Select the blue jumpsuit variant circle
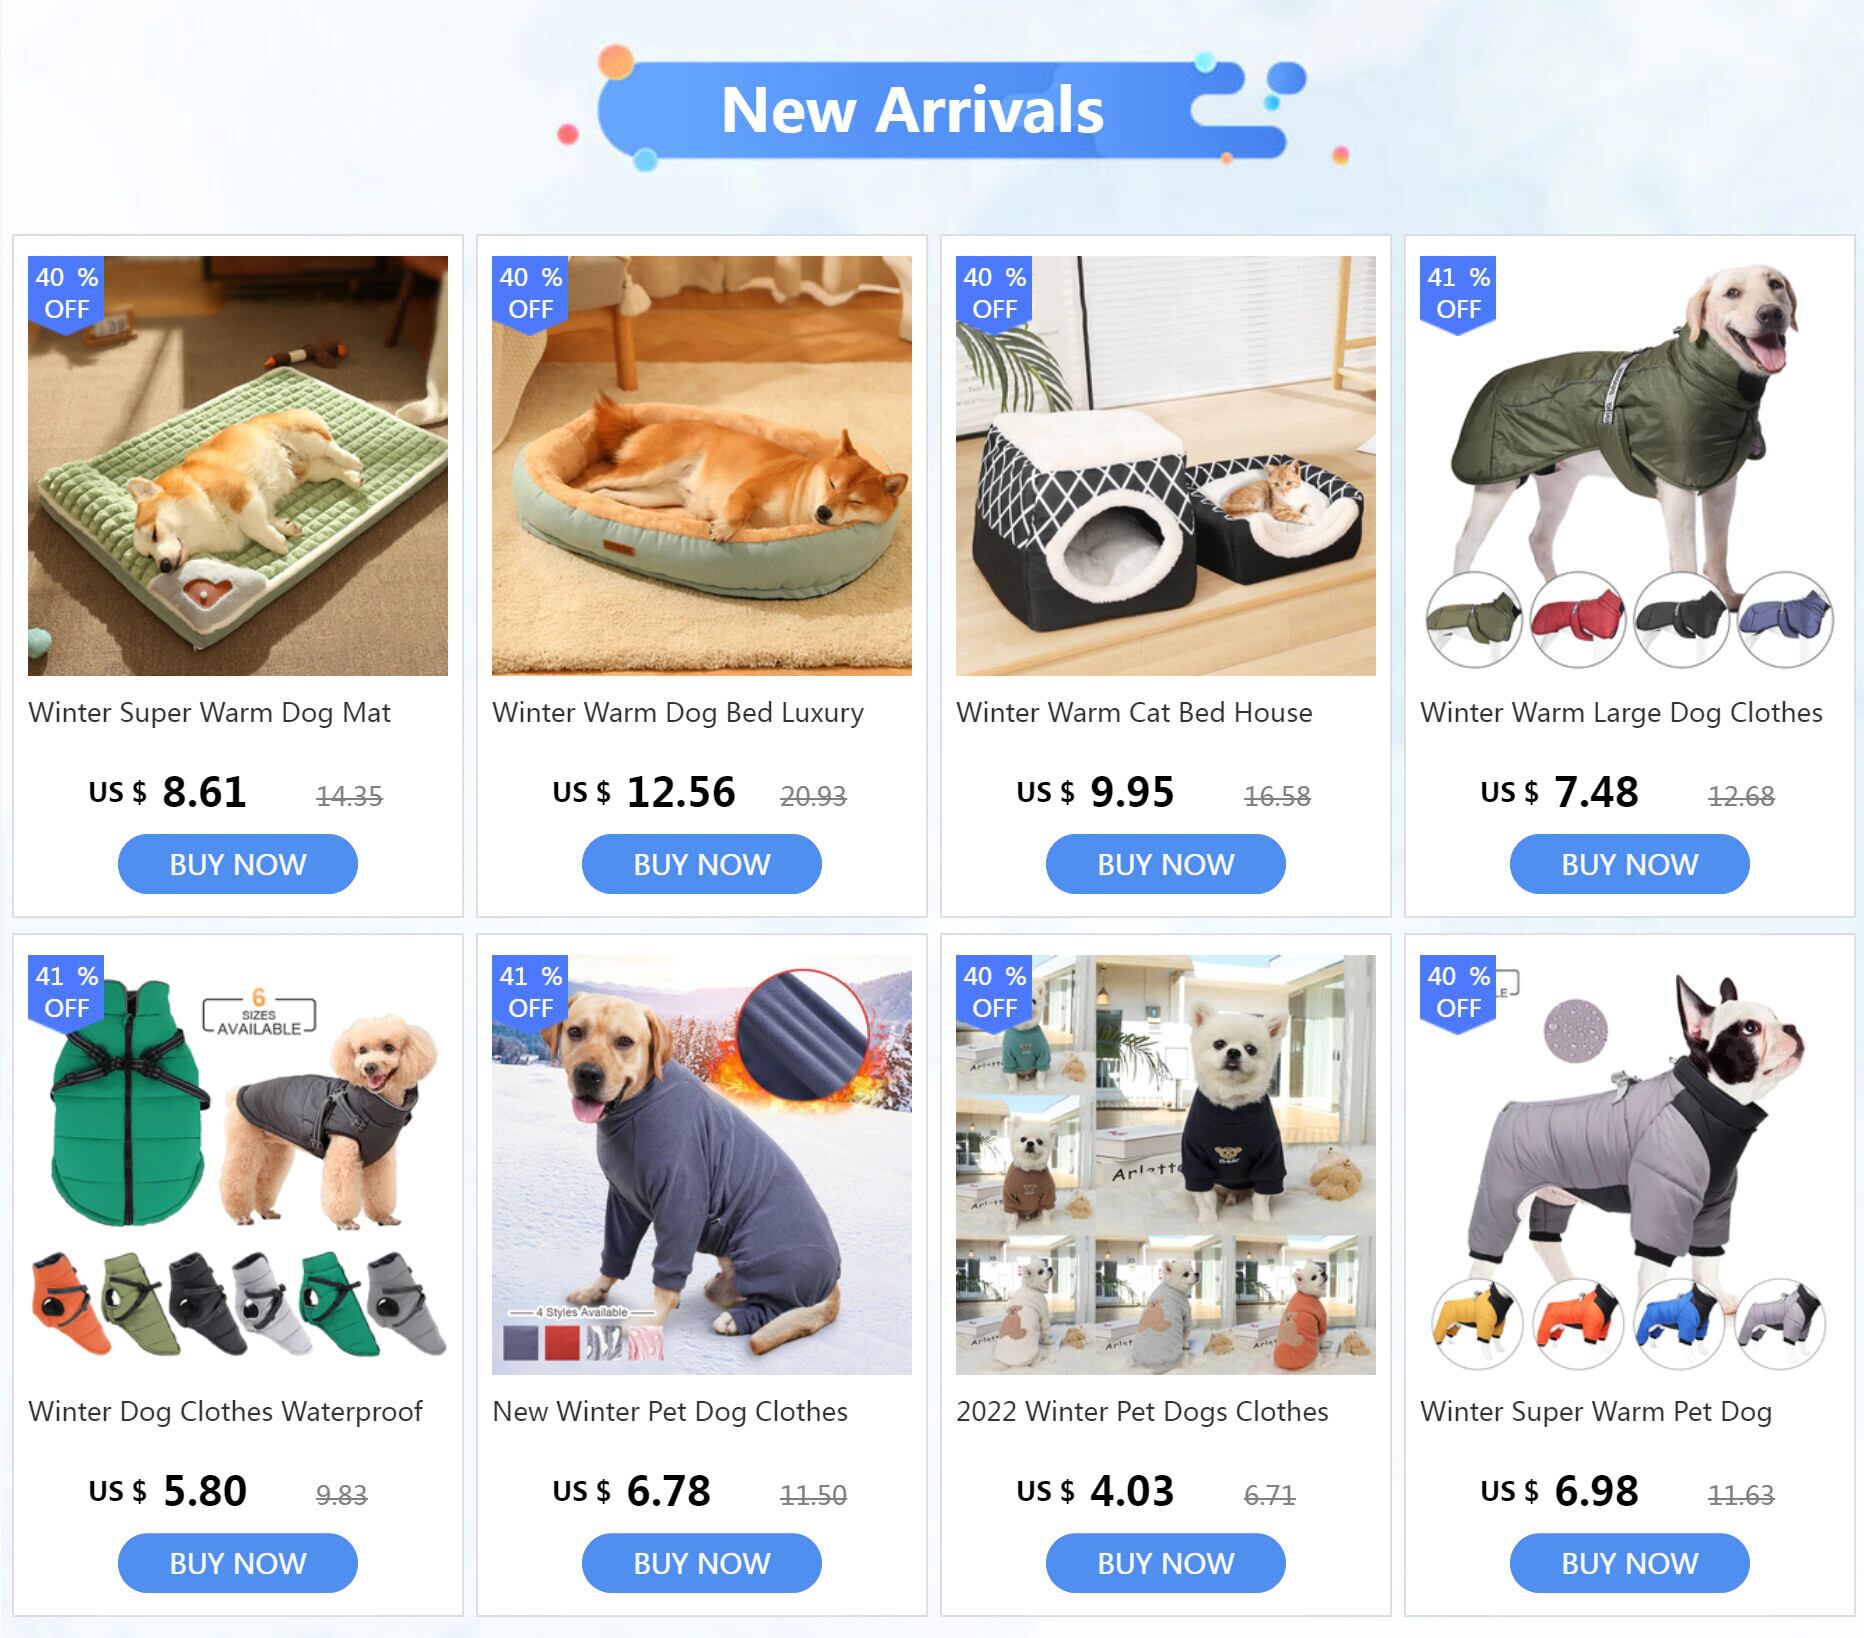This screenshot has height=1638, width=1864. [x=1681, y=1323]
